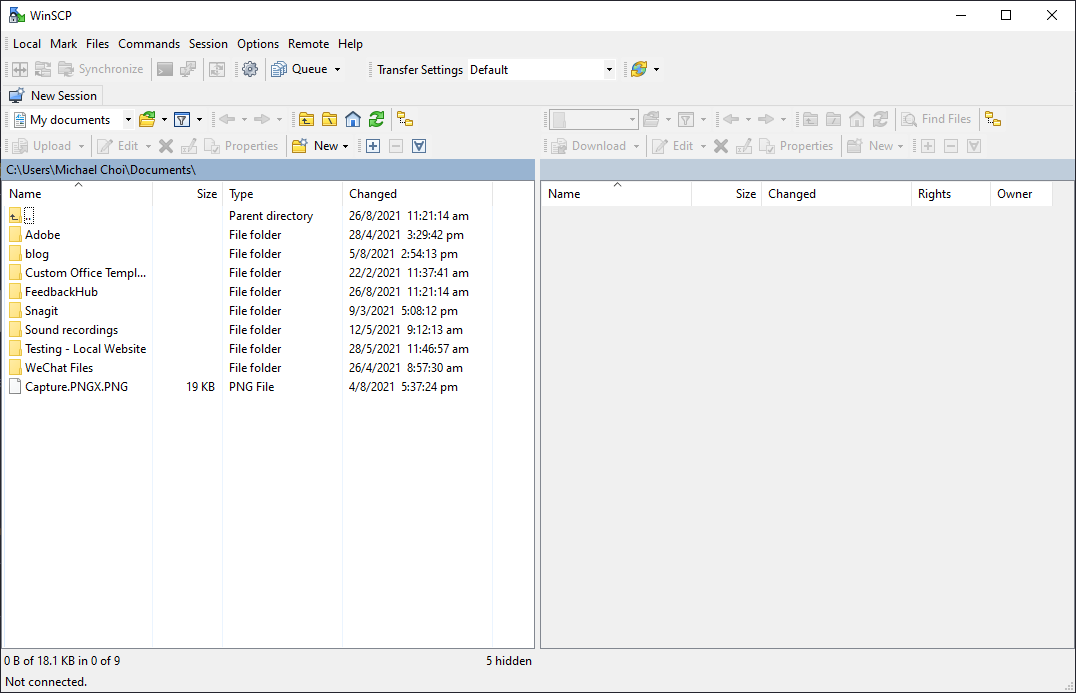This screenshot has height=693, width=1076.
Task: Expand local filter dropdown arrow
Action: (x=199, y=119)
